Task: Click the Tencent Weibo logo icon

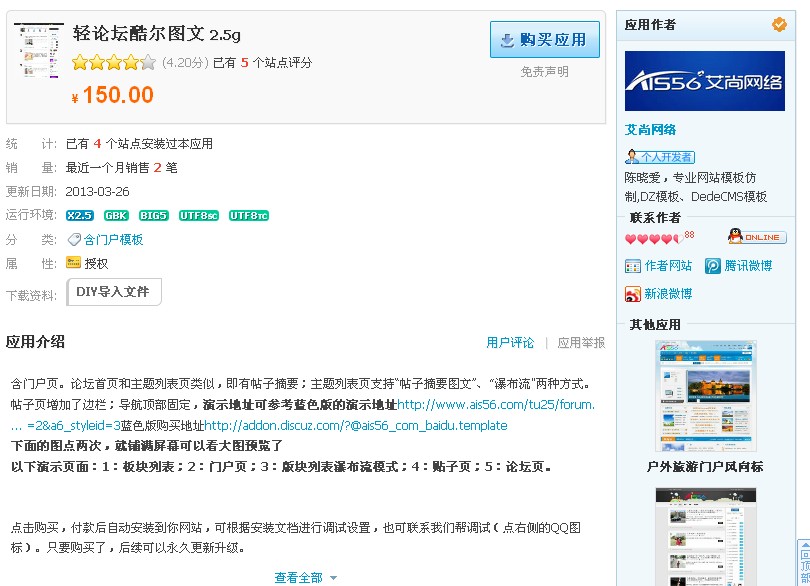Action: point(712,266)
